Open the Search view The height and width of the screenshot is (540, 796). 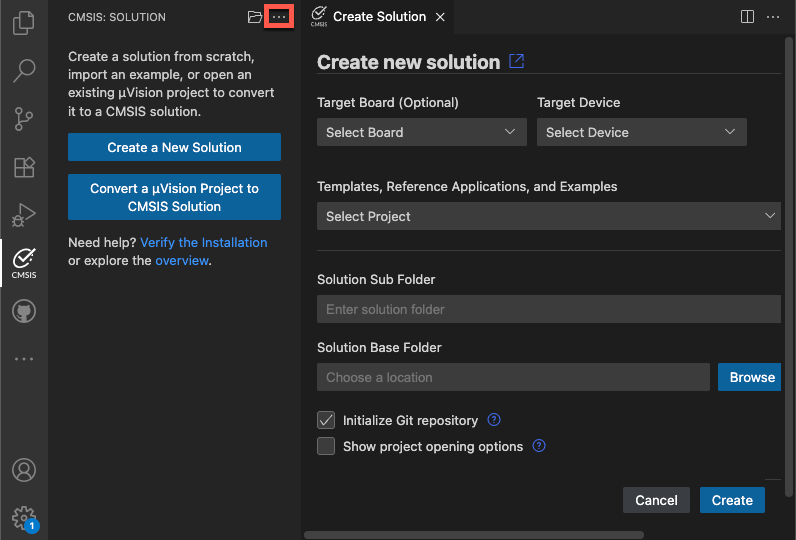pyautogui.click(x=24, y=71)
